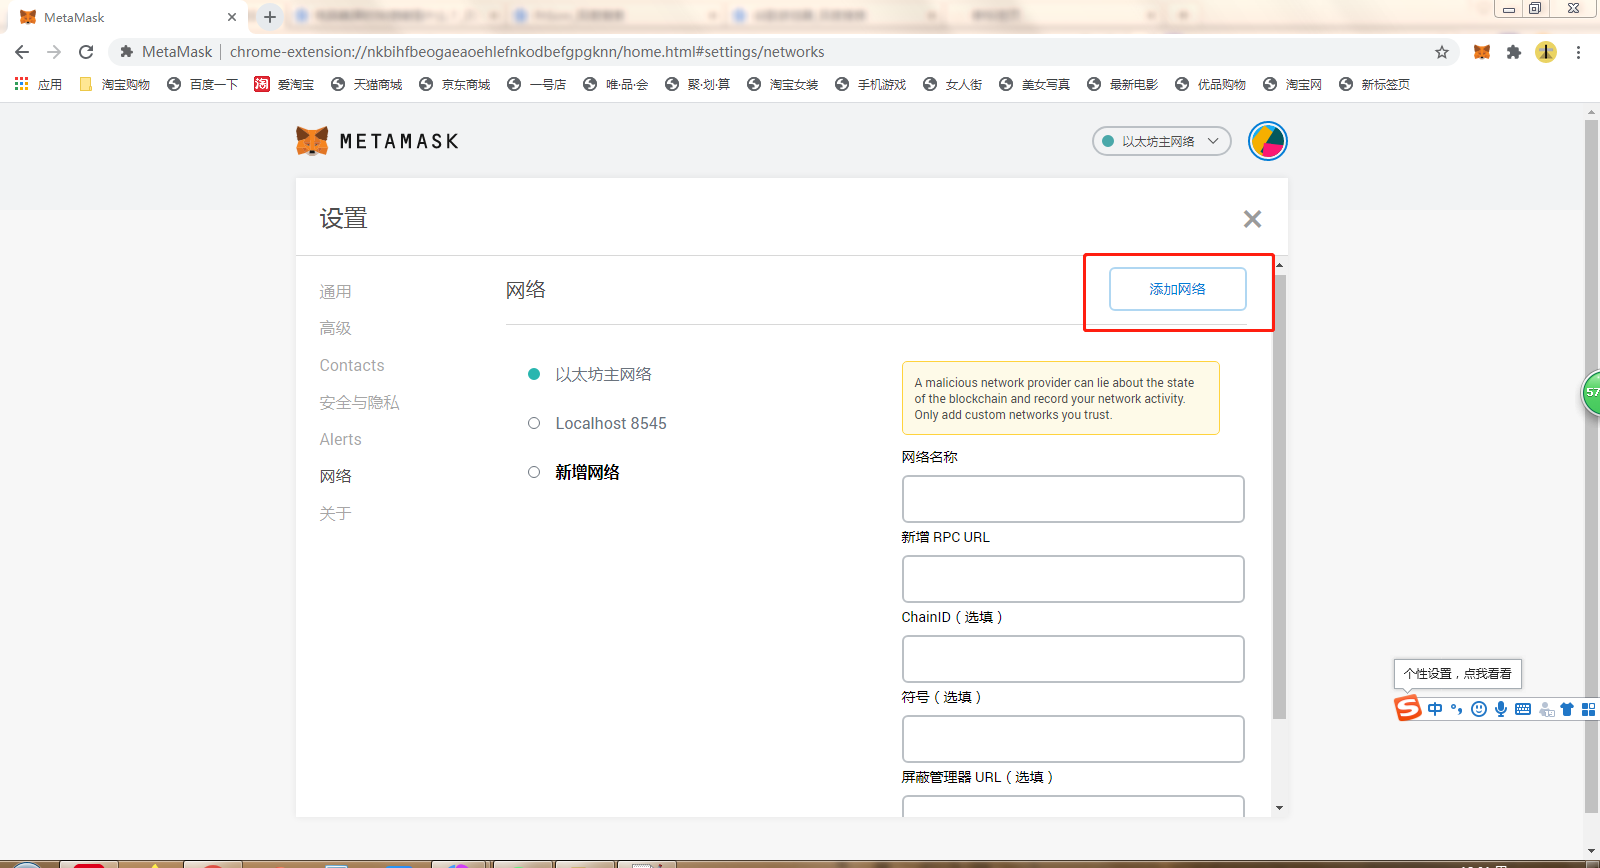Open the Contacts settings tab

352,365
